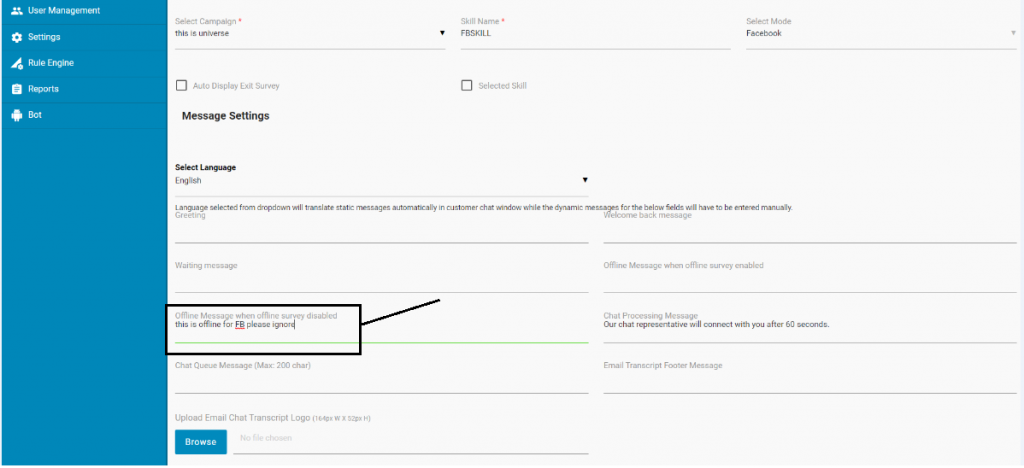Click the Reports clipboard icon
This screenshot has height=468, width=1024.
(x=16, y=89)
